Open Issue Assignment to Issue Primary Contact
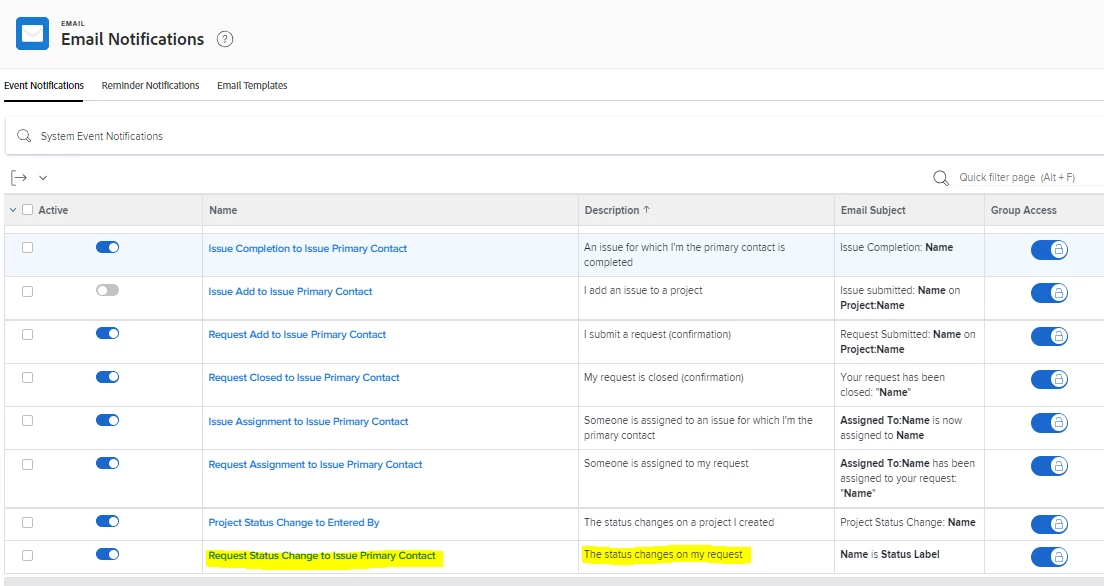This screenshot has width=1104, height=586. click(308, 421)
